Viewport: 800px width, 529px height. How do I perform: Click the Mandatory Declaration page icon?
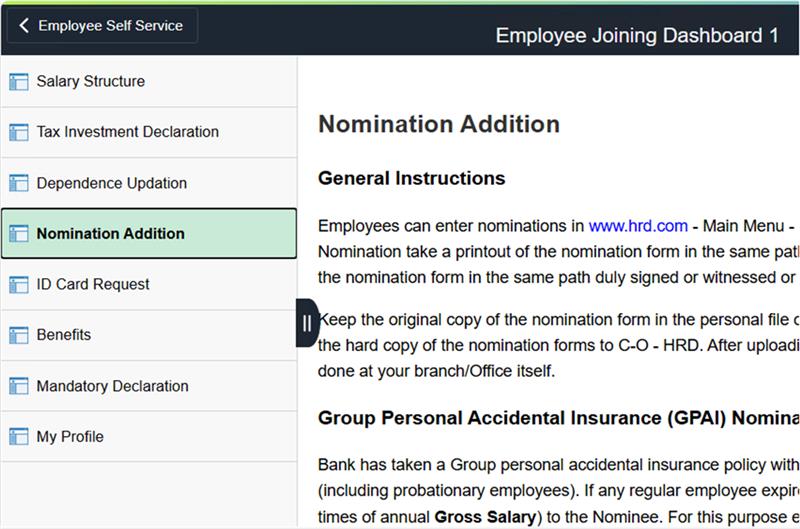[18, 386]
